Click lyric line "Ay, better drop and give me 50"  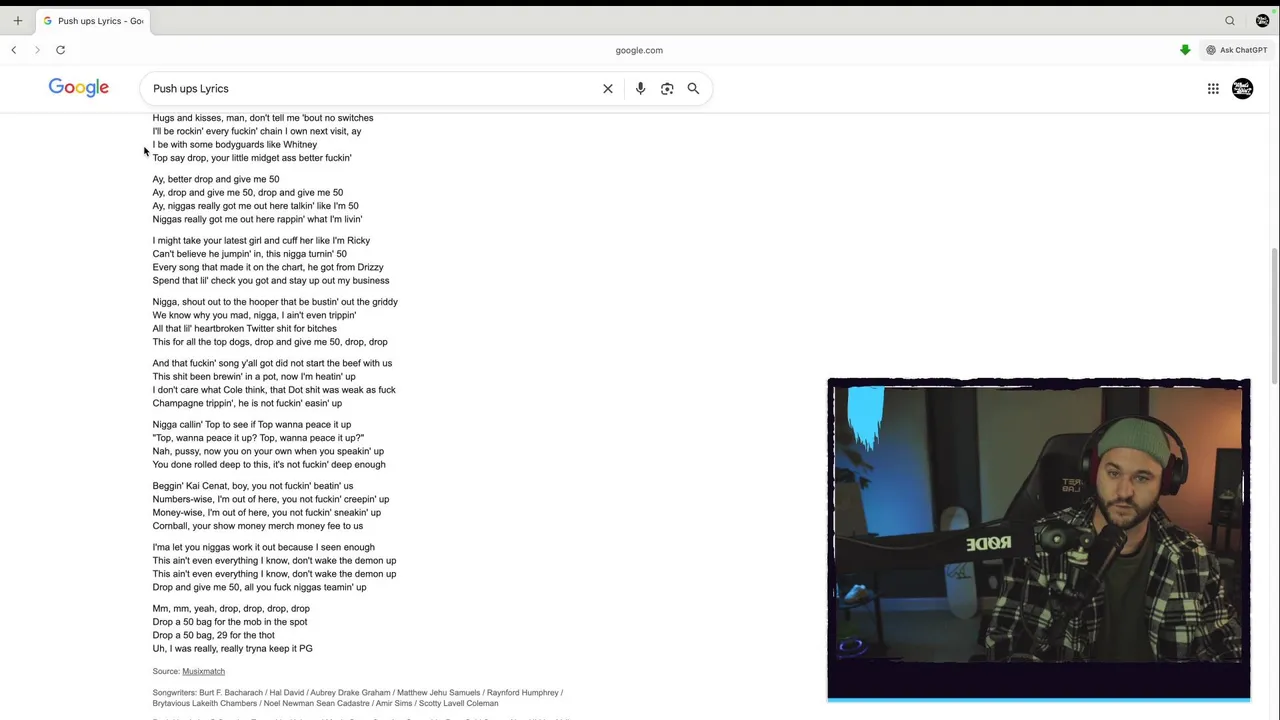(216, 179)
